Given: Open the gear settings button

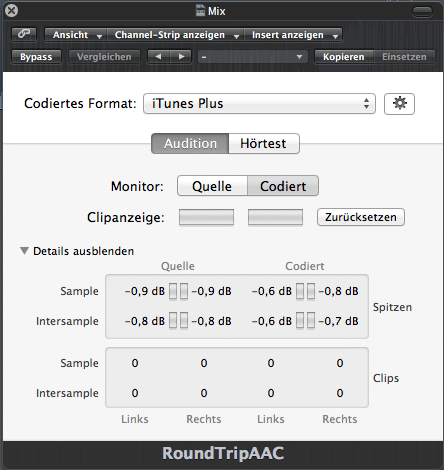Looking at the screenshot, I should point(399,104).
